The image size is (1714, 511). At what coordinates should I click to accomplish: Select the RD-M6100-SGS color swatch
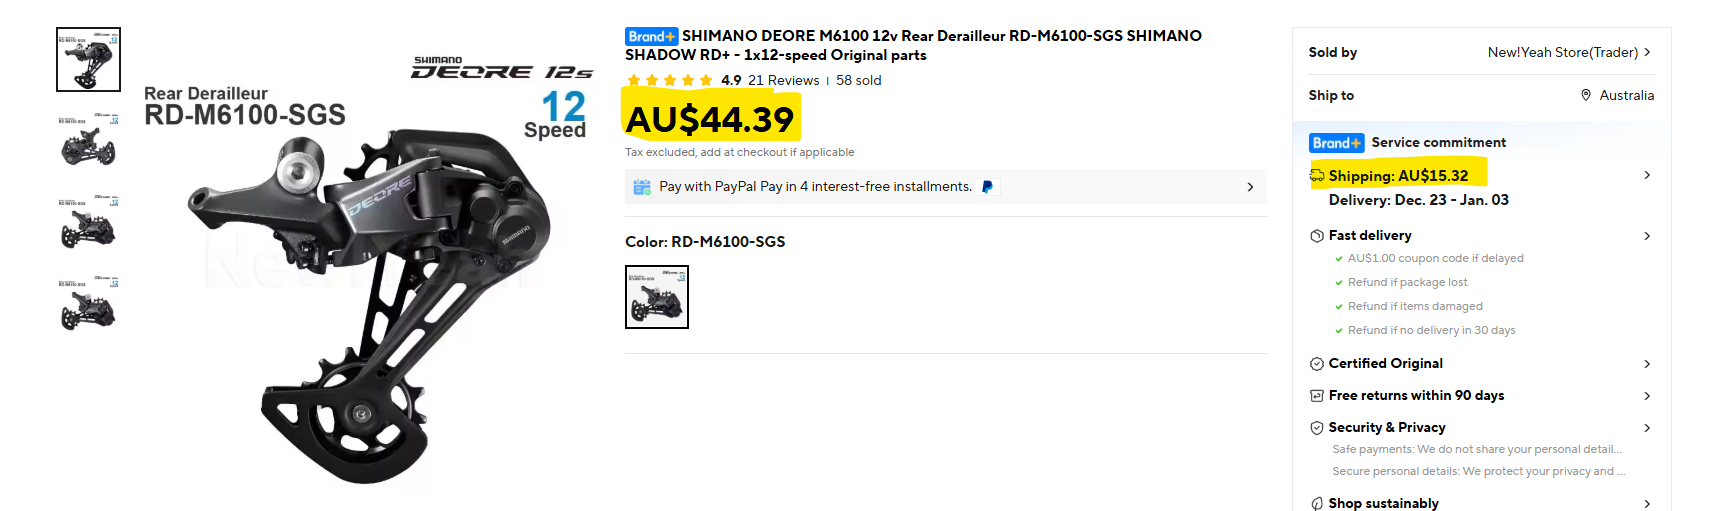click(x=657, y=297)
